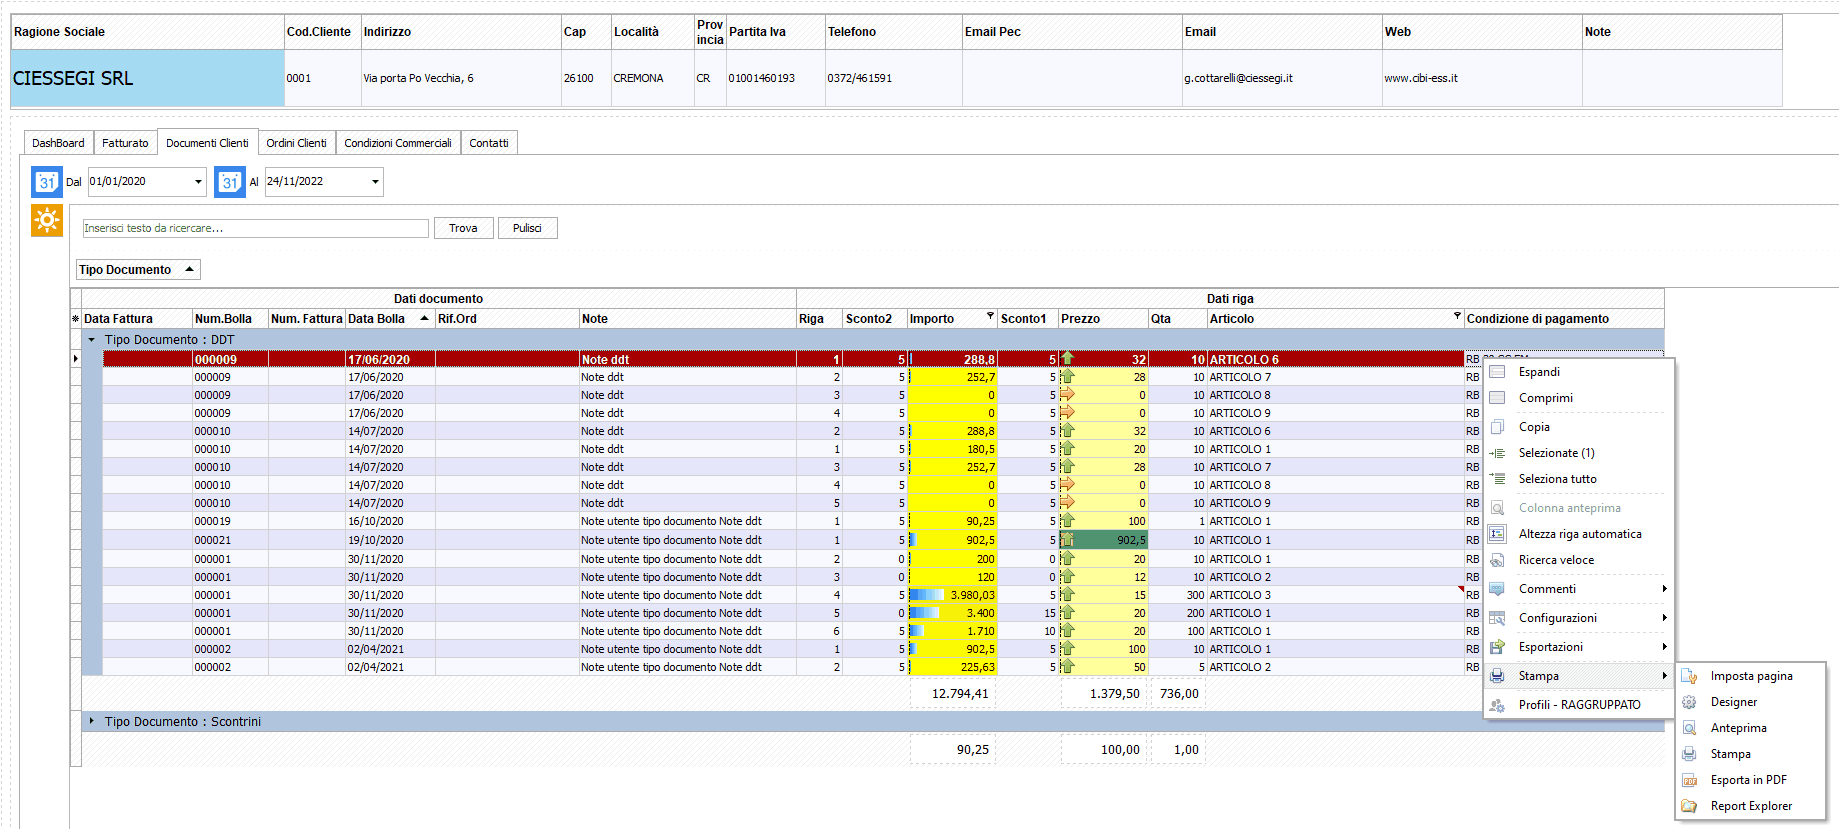Choose Seleziona tutto menu entry
The image size is (1839, 829).
(x=1557, y=479)
